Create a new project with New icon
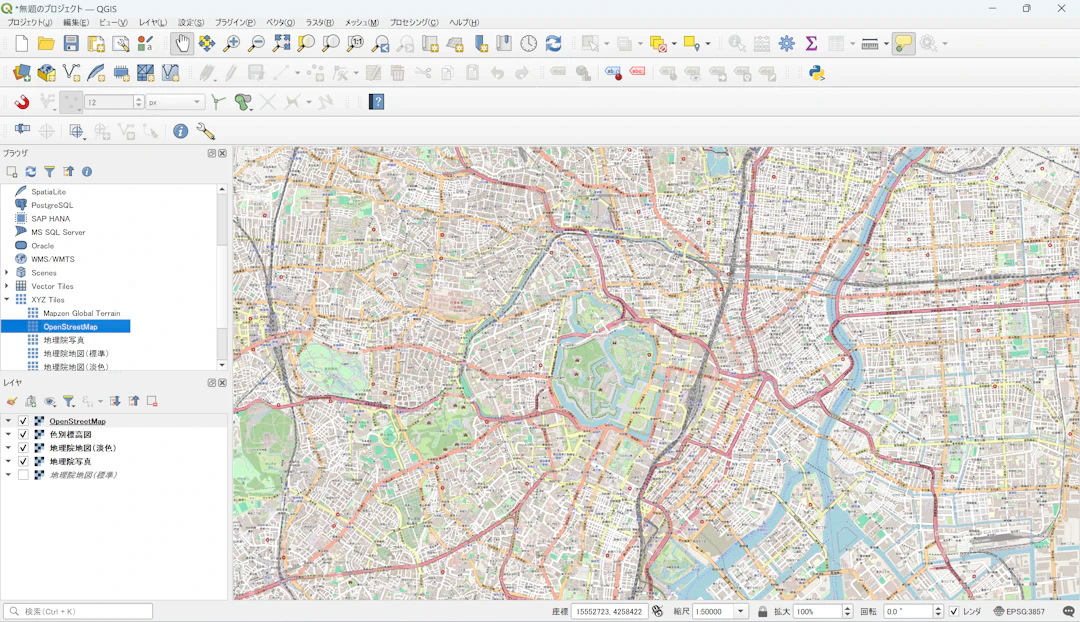This screenshot has width=1080, height=622. (x=21, y=43)
